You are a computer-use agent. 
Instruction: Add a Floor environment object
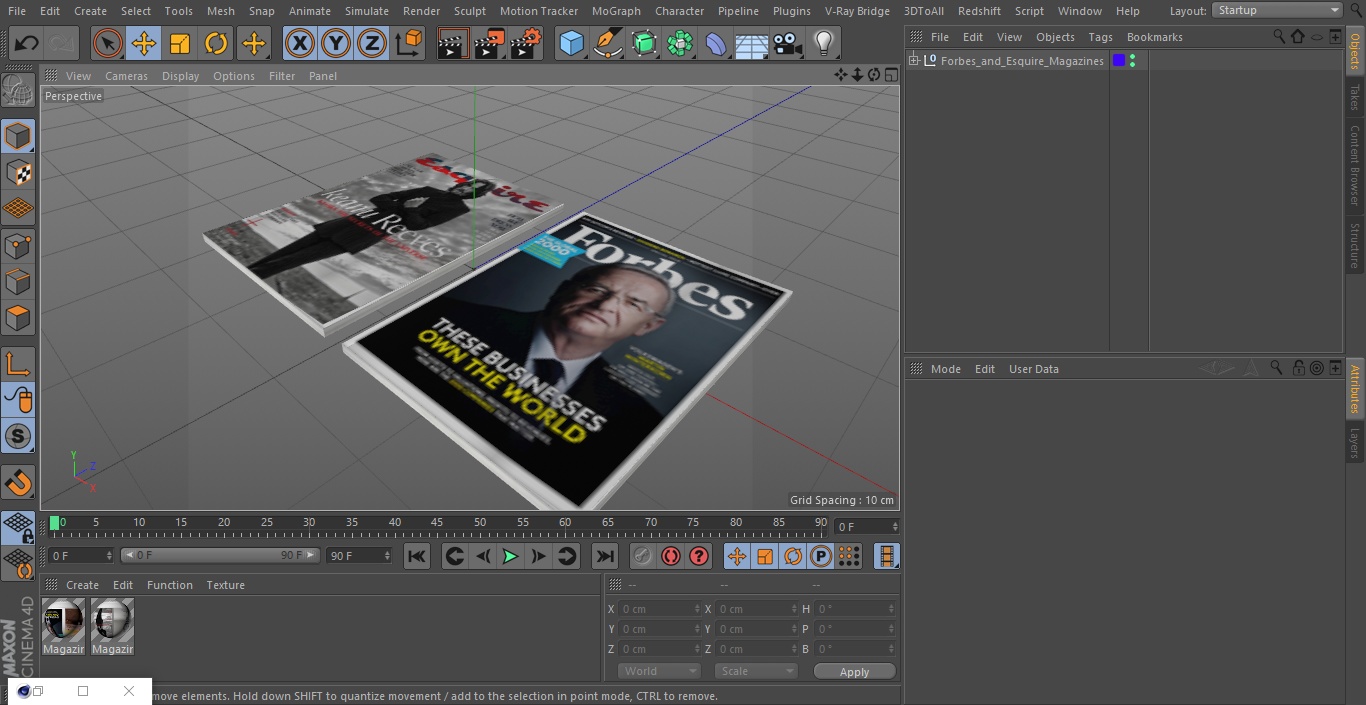(752, 44)
